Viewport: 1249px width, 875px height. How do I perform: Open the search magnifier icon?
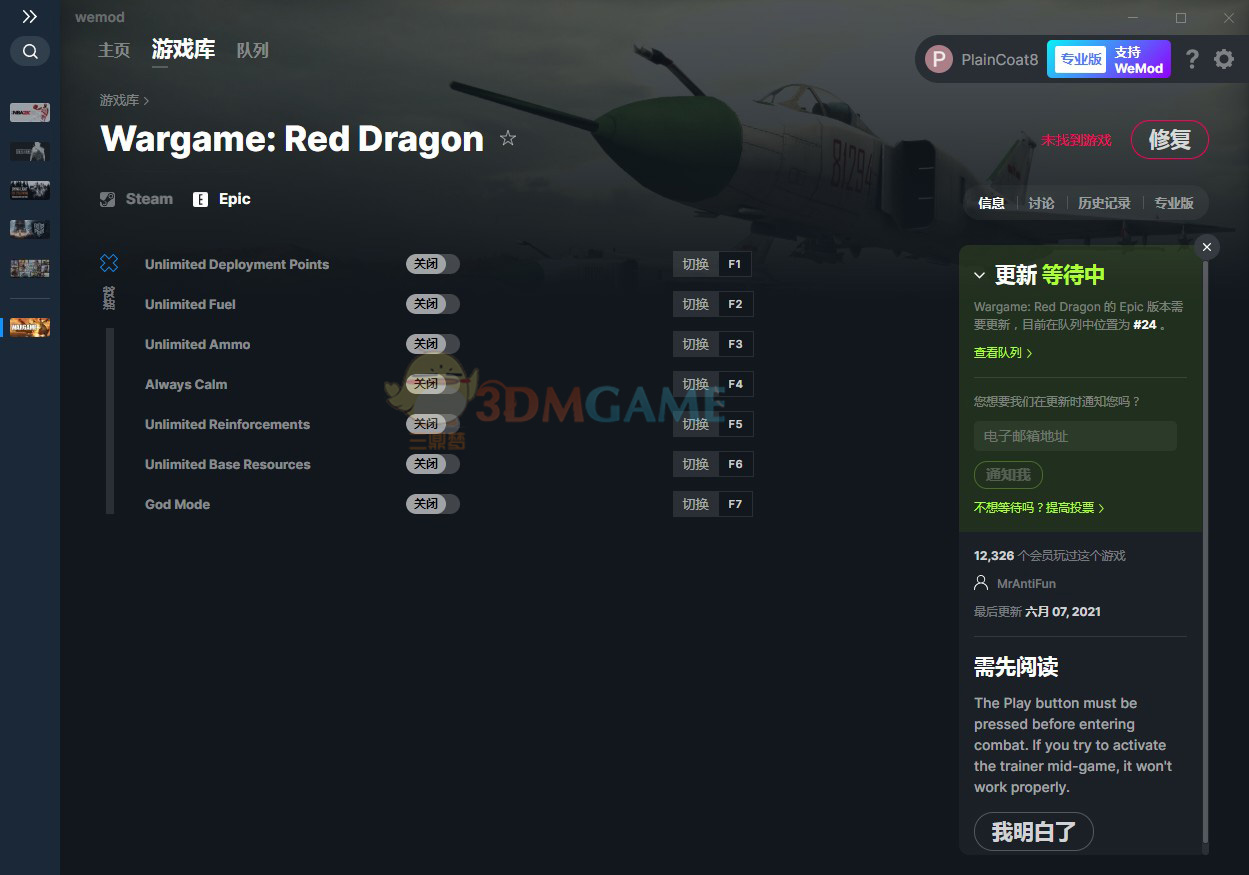30,51
